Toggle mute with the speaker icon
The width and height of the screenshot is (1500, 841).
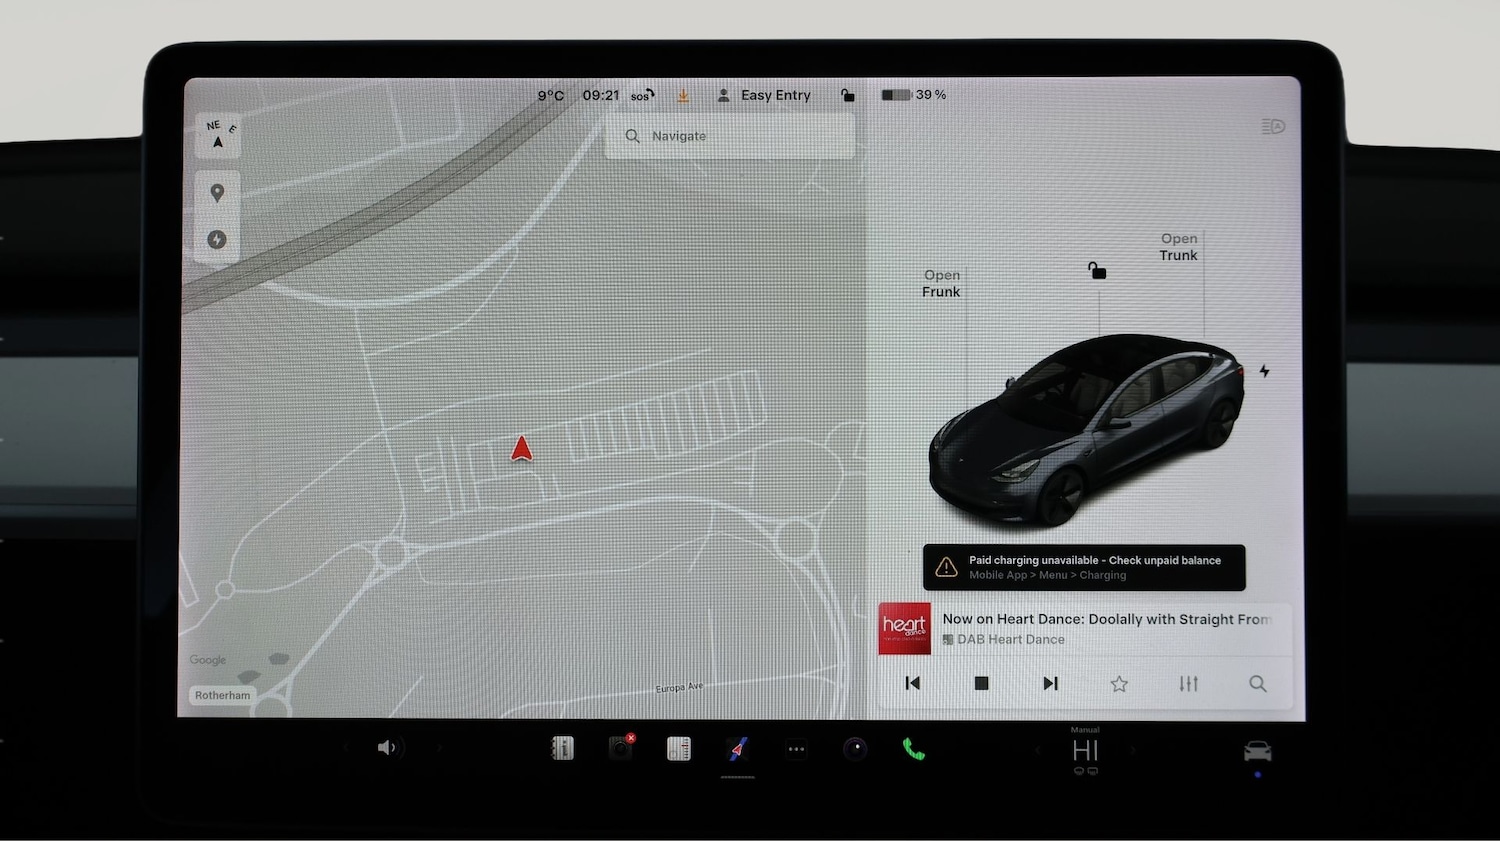coord(389,748)
